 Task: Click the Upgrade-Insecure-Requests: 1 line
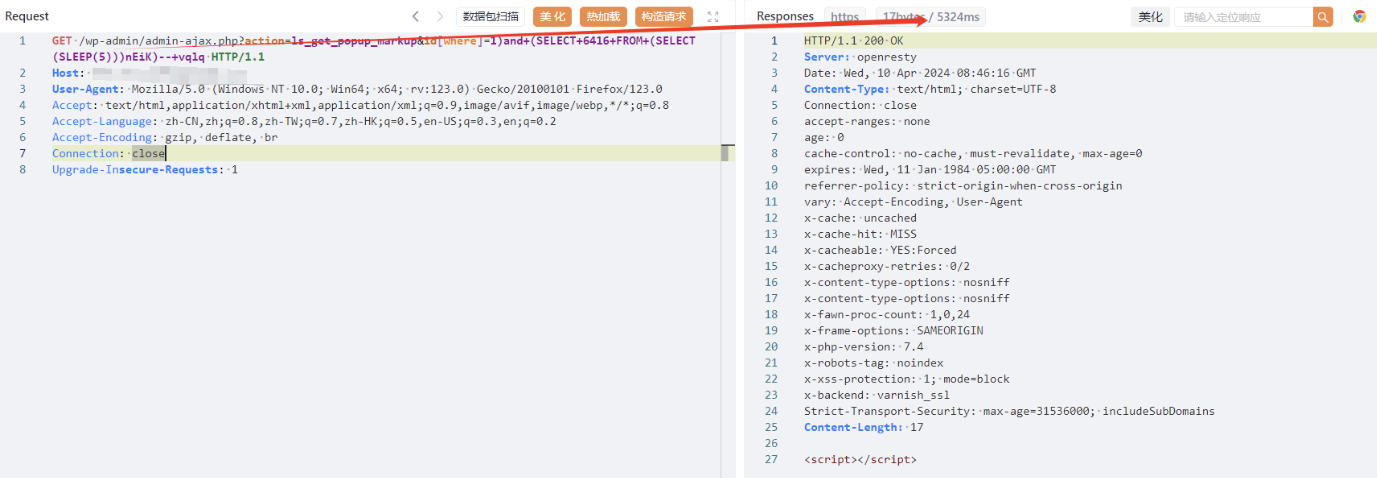145,169
